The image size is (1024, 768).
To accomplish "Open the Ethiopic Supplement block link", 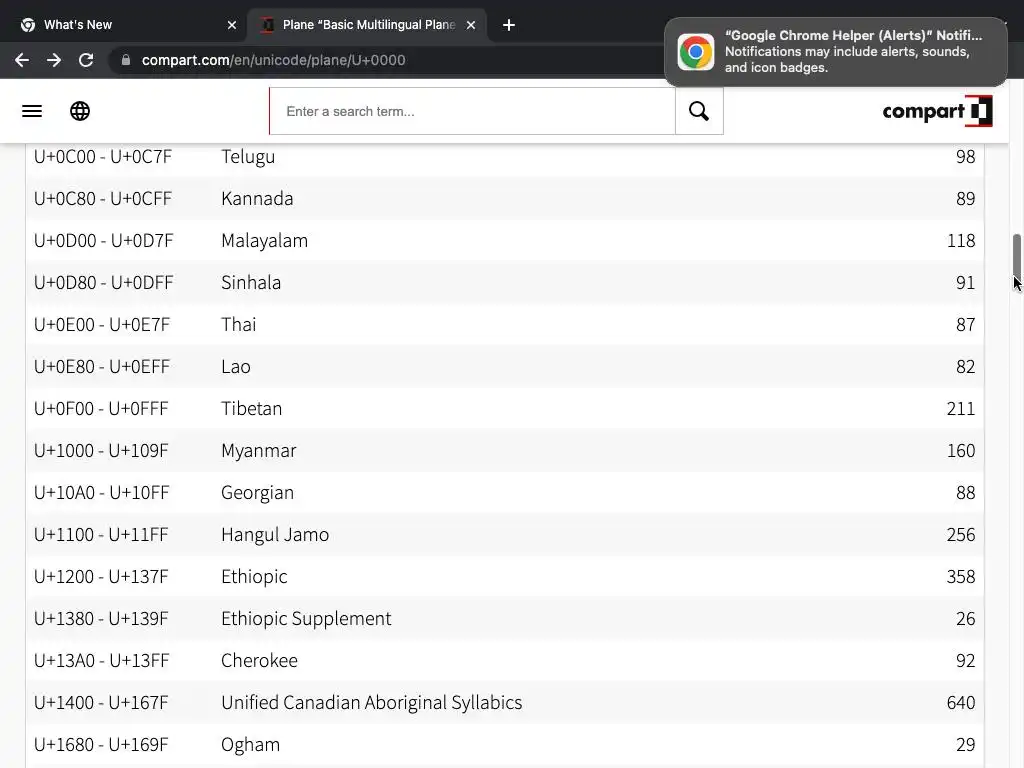I will [x=306, y=618].
